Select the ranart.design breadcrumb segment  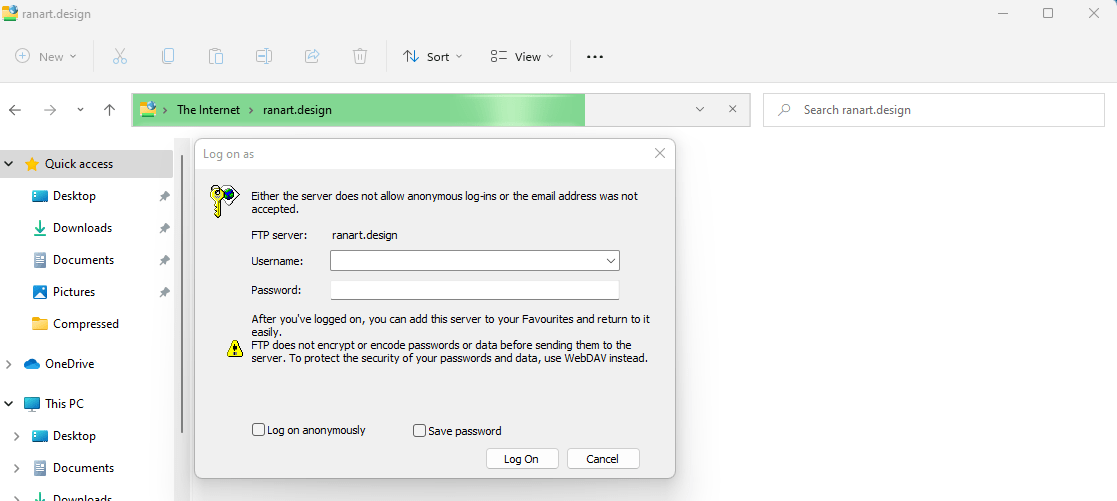point(296,110)
